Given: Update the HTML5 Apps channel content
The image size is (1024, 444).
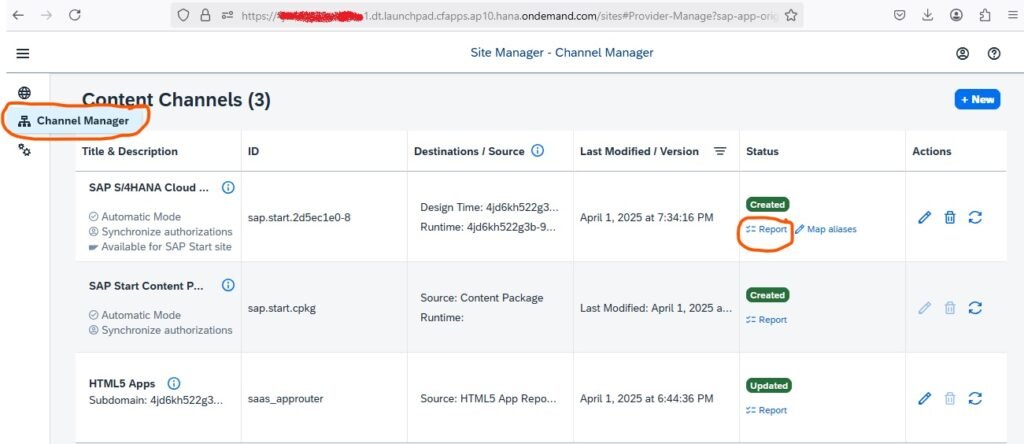Looking at the screenshot, I should click(975, 398).
